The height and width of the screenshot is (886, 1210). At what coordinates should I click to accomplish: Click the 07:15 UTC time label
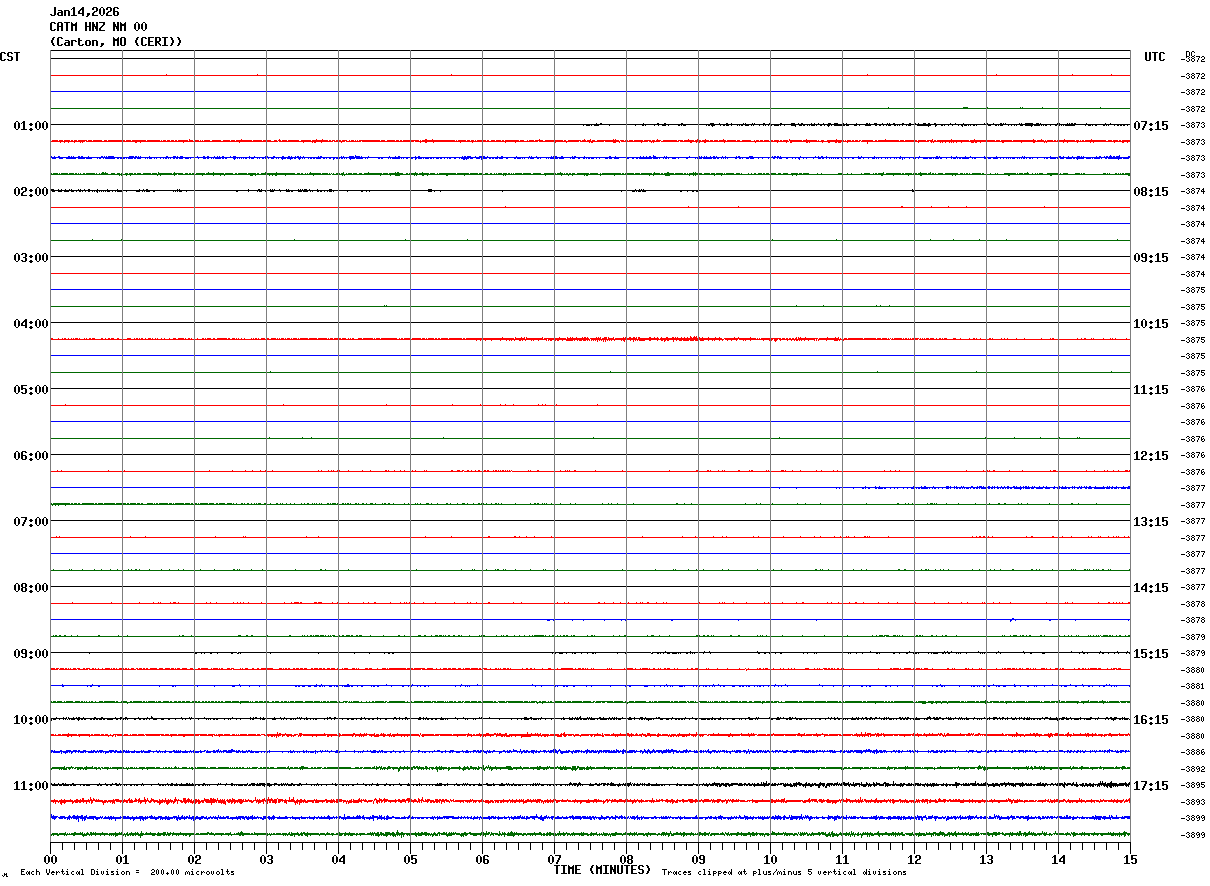tap(1150, 126)
